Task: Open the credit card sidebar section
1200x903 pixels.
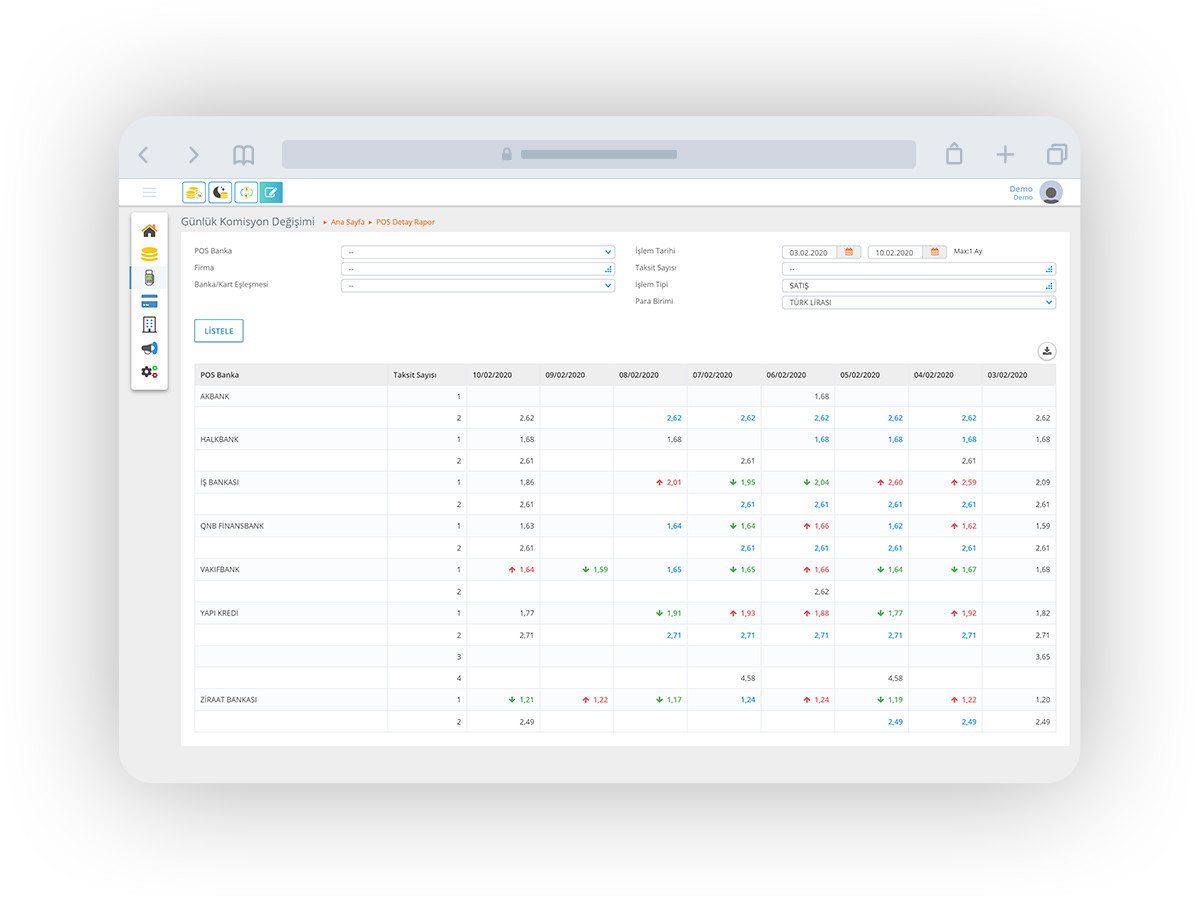Action: (149, 301)
